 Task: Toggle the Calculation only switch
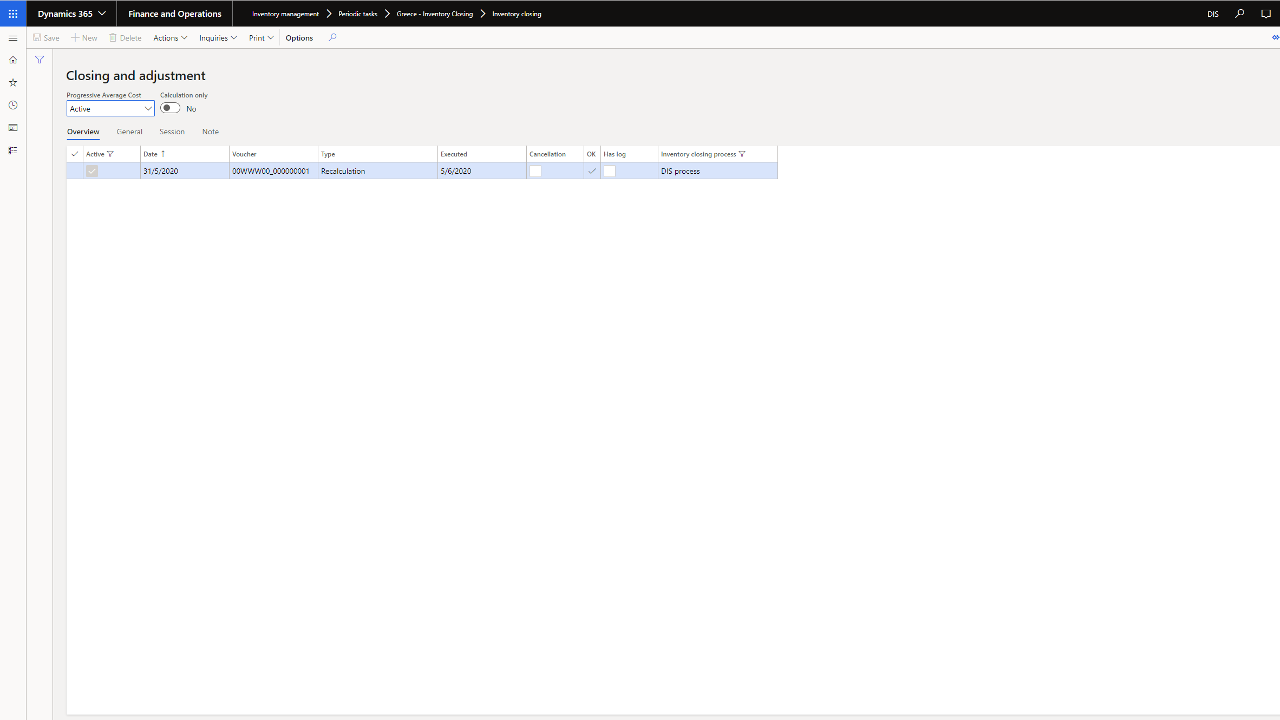click(170, 108)
